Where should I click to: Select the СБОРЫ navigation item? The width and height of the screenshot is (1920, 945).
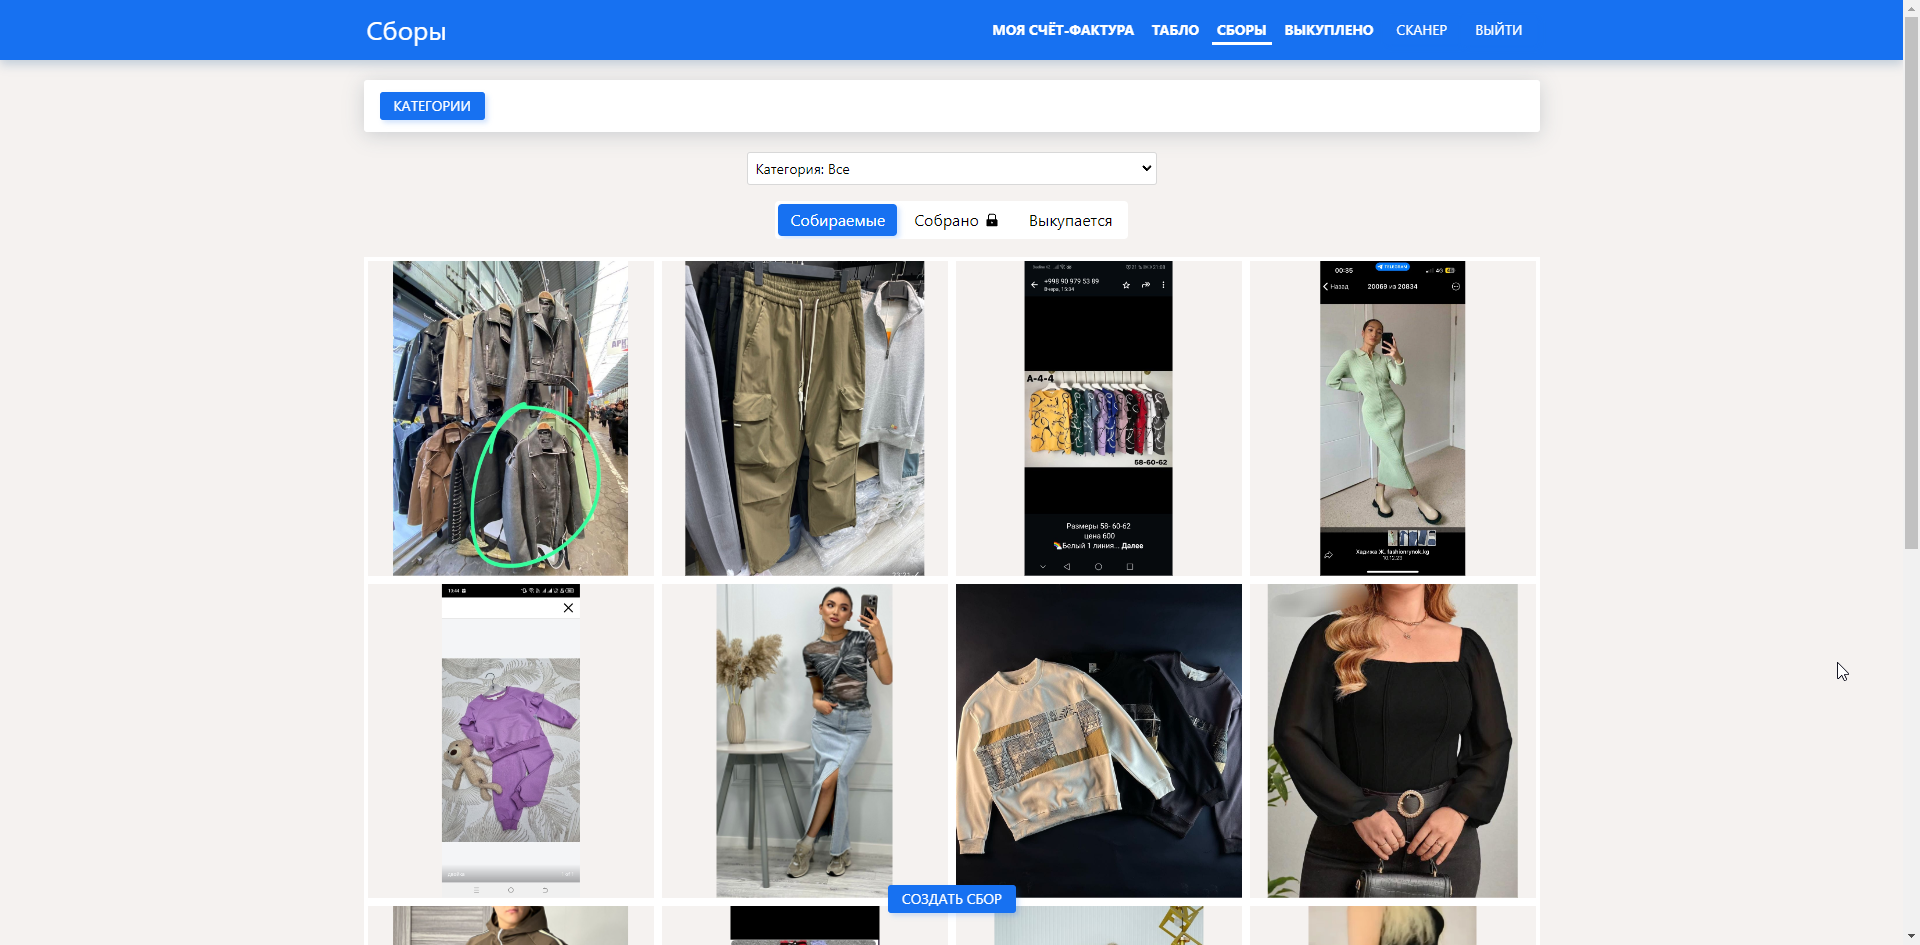point(1241,30)
